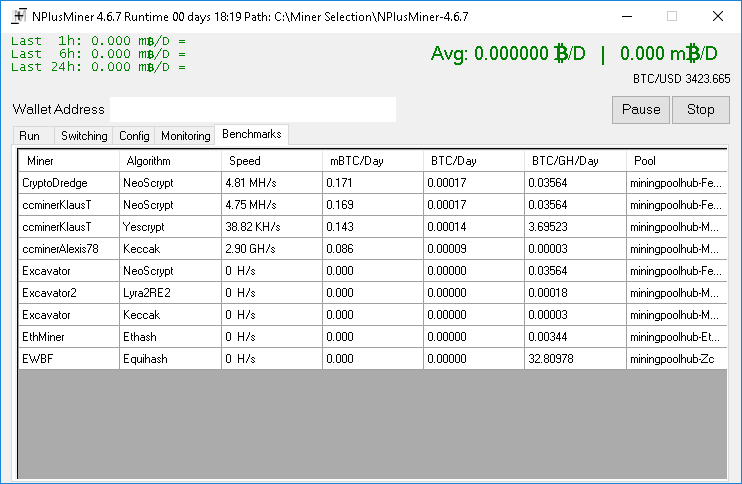Image resolution: width=742 pixels, height=484 pixels.
Task: Click the Ethash algorithm cell
Action: [x=170, y=337]
